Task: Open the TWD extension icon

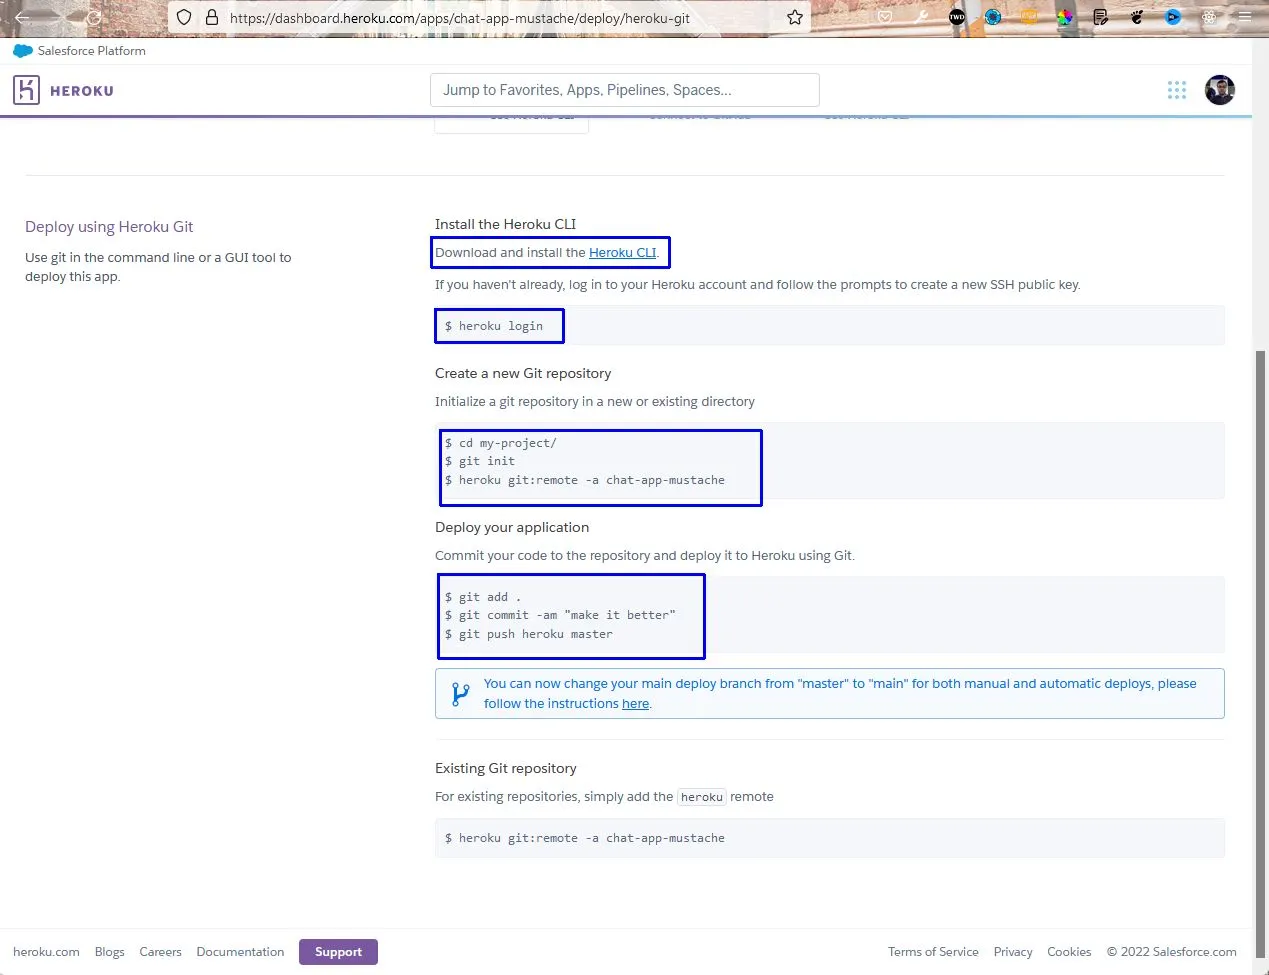Action: tap(957, 17)
